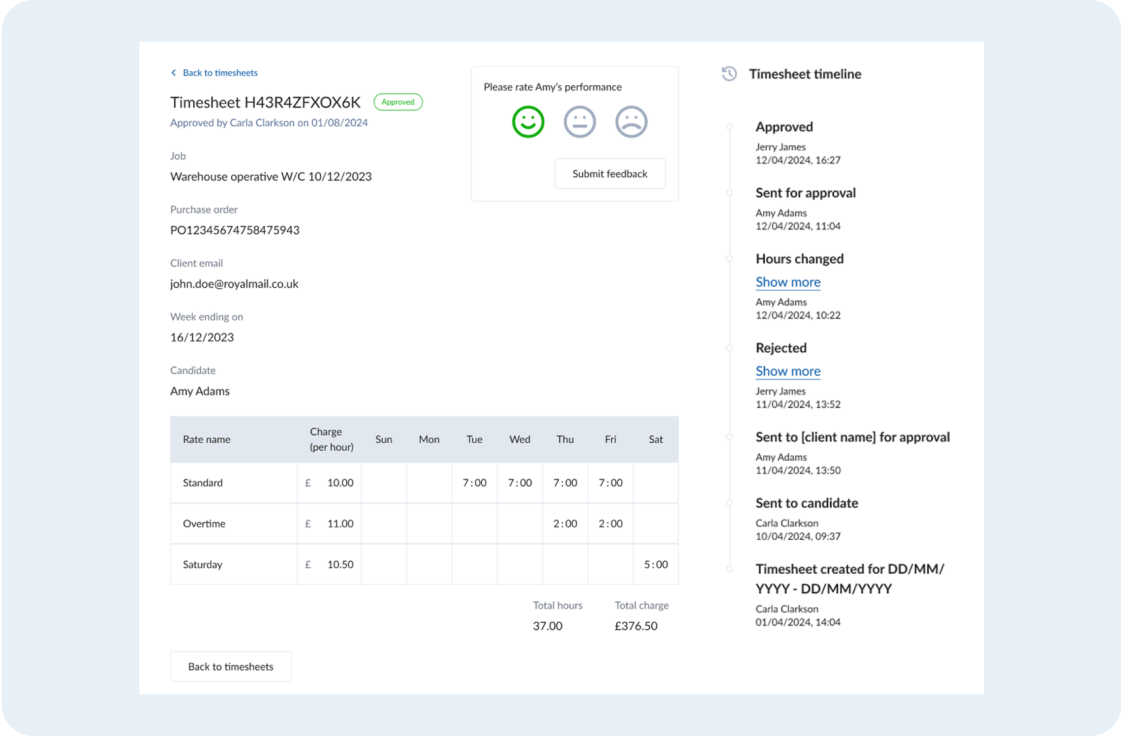Expand Show more under Hours changed

coord(788,282)
